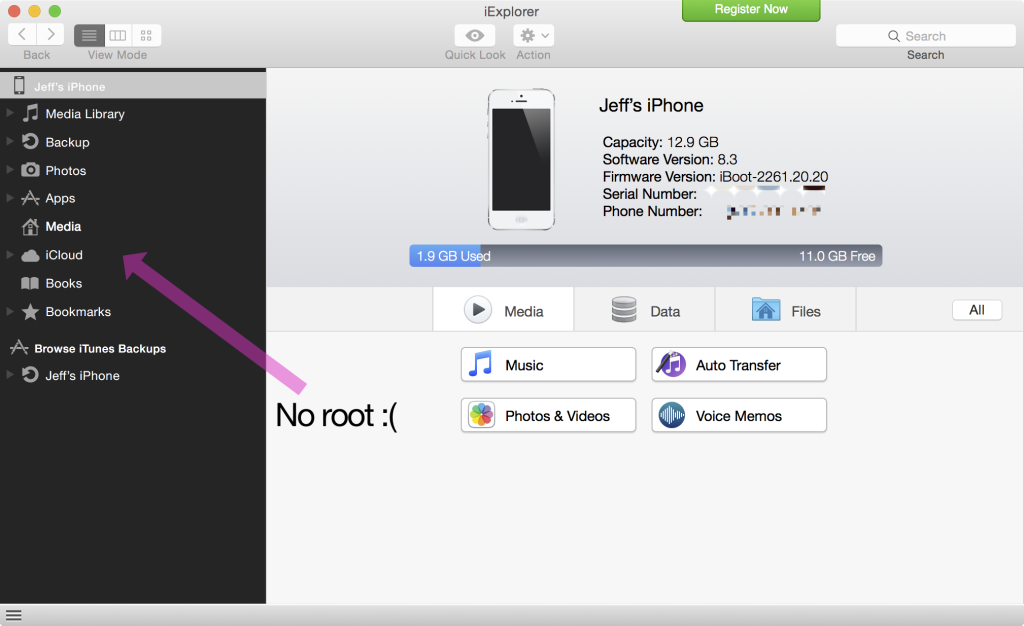Switch to the Files tab

point(786,311)
